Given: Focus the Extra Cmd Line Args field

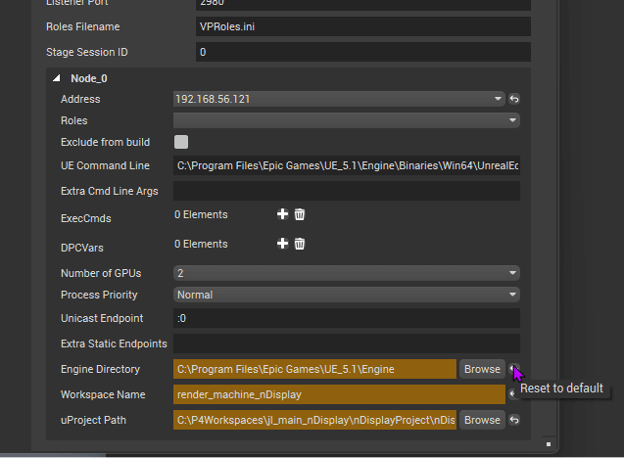Looking at the screenshot, I should 345,190.
